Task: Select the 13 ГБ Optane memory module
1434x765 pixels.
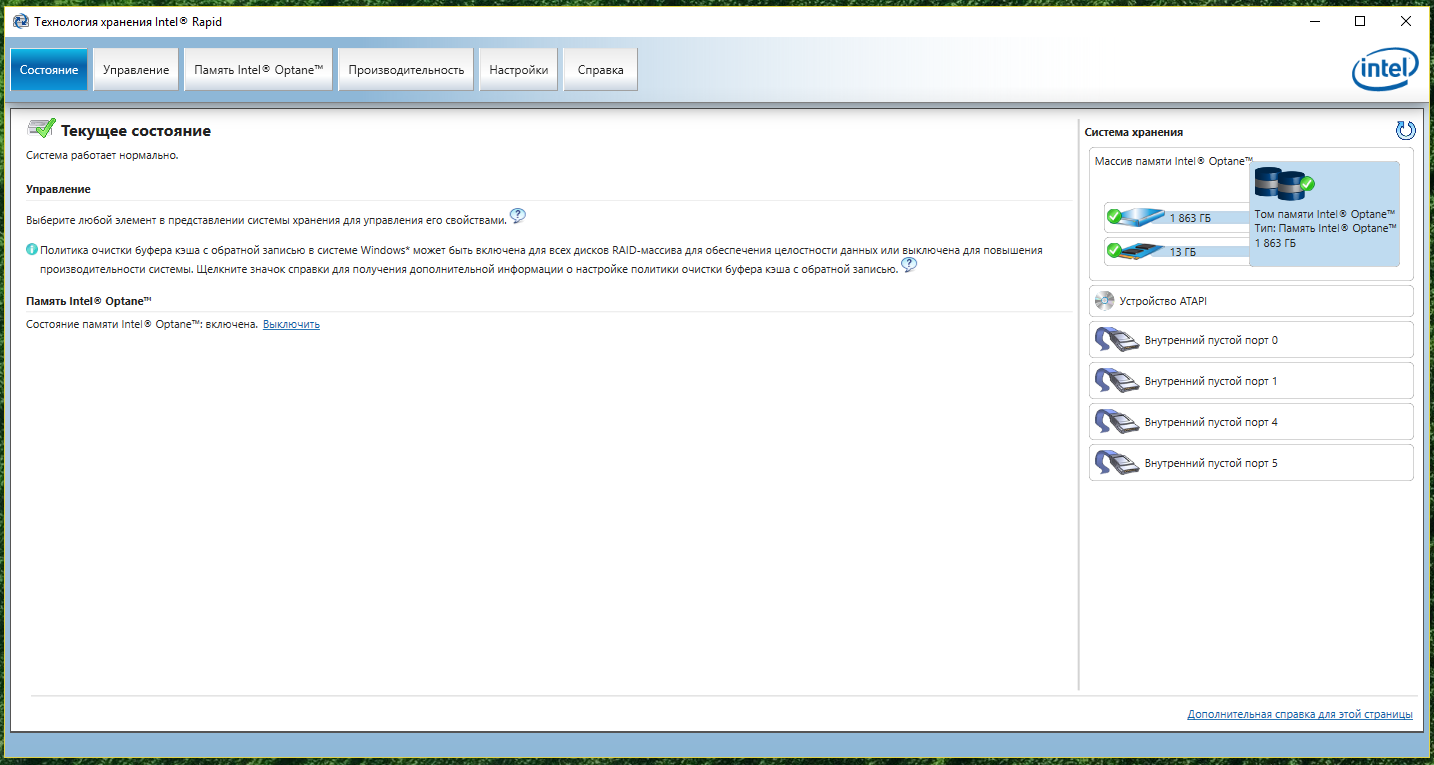Action: (1178, 251)
